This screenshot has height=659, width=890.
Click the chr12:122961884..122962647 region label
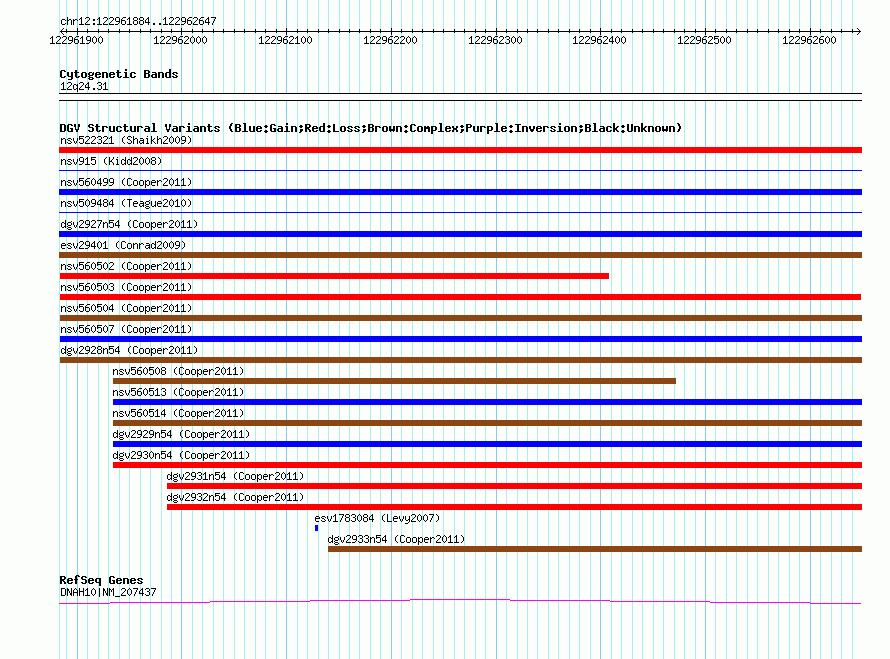[138, 21]
